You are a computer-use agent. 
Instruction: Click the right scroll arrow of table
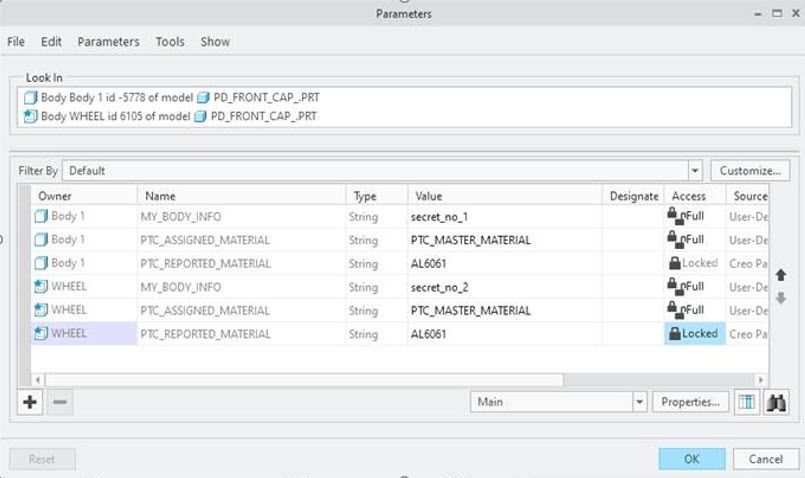(x=761, y=380)
